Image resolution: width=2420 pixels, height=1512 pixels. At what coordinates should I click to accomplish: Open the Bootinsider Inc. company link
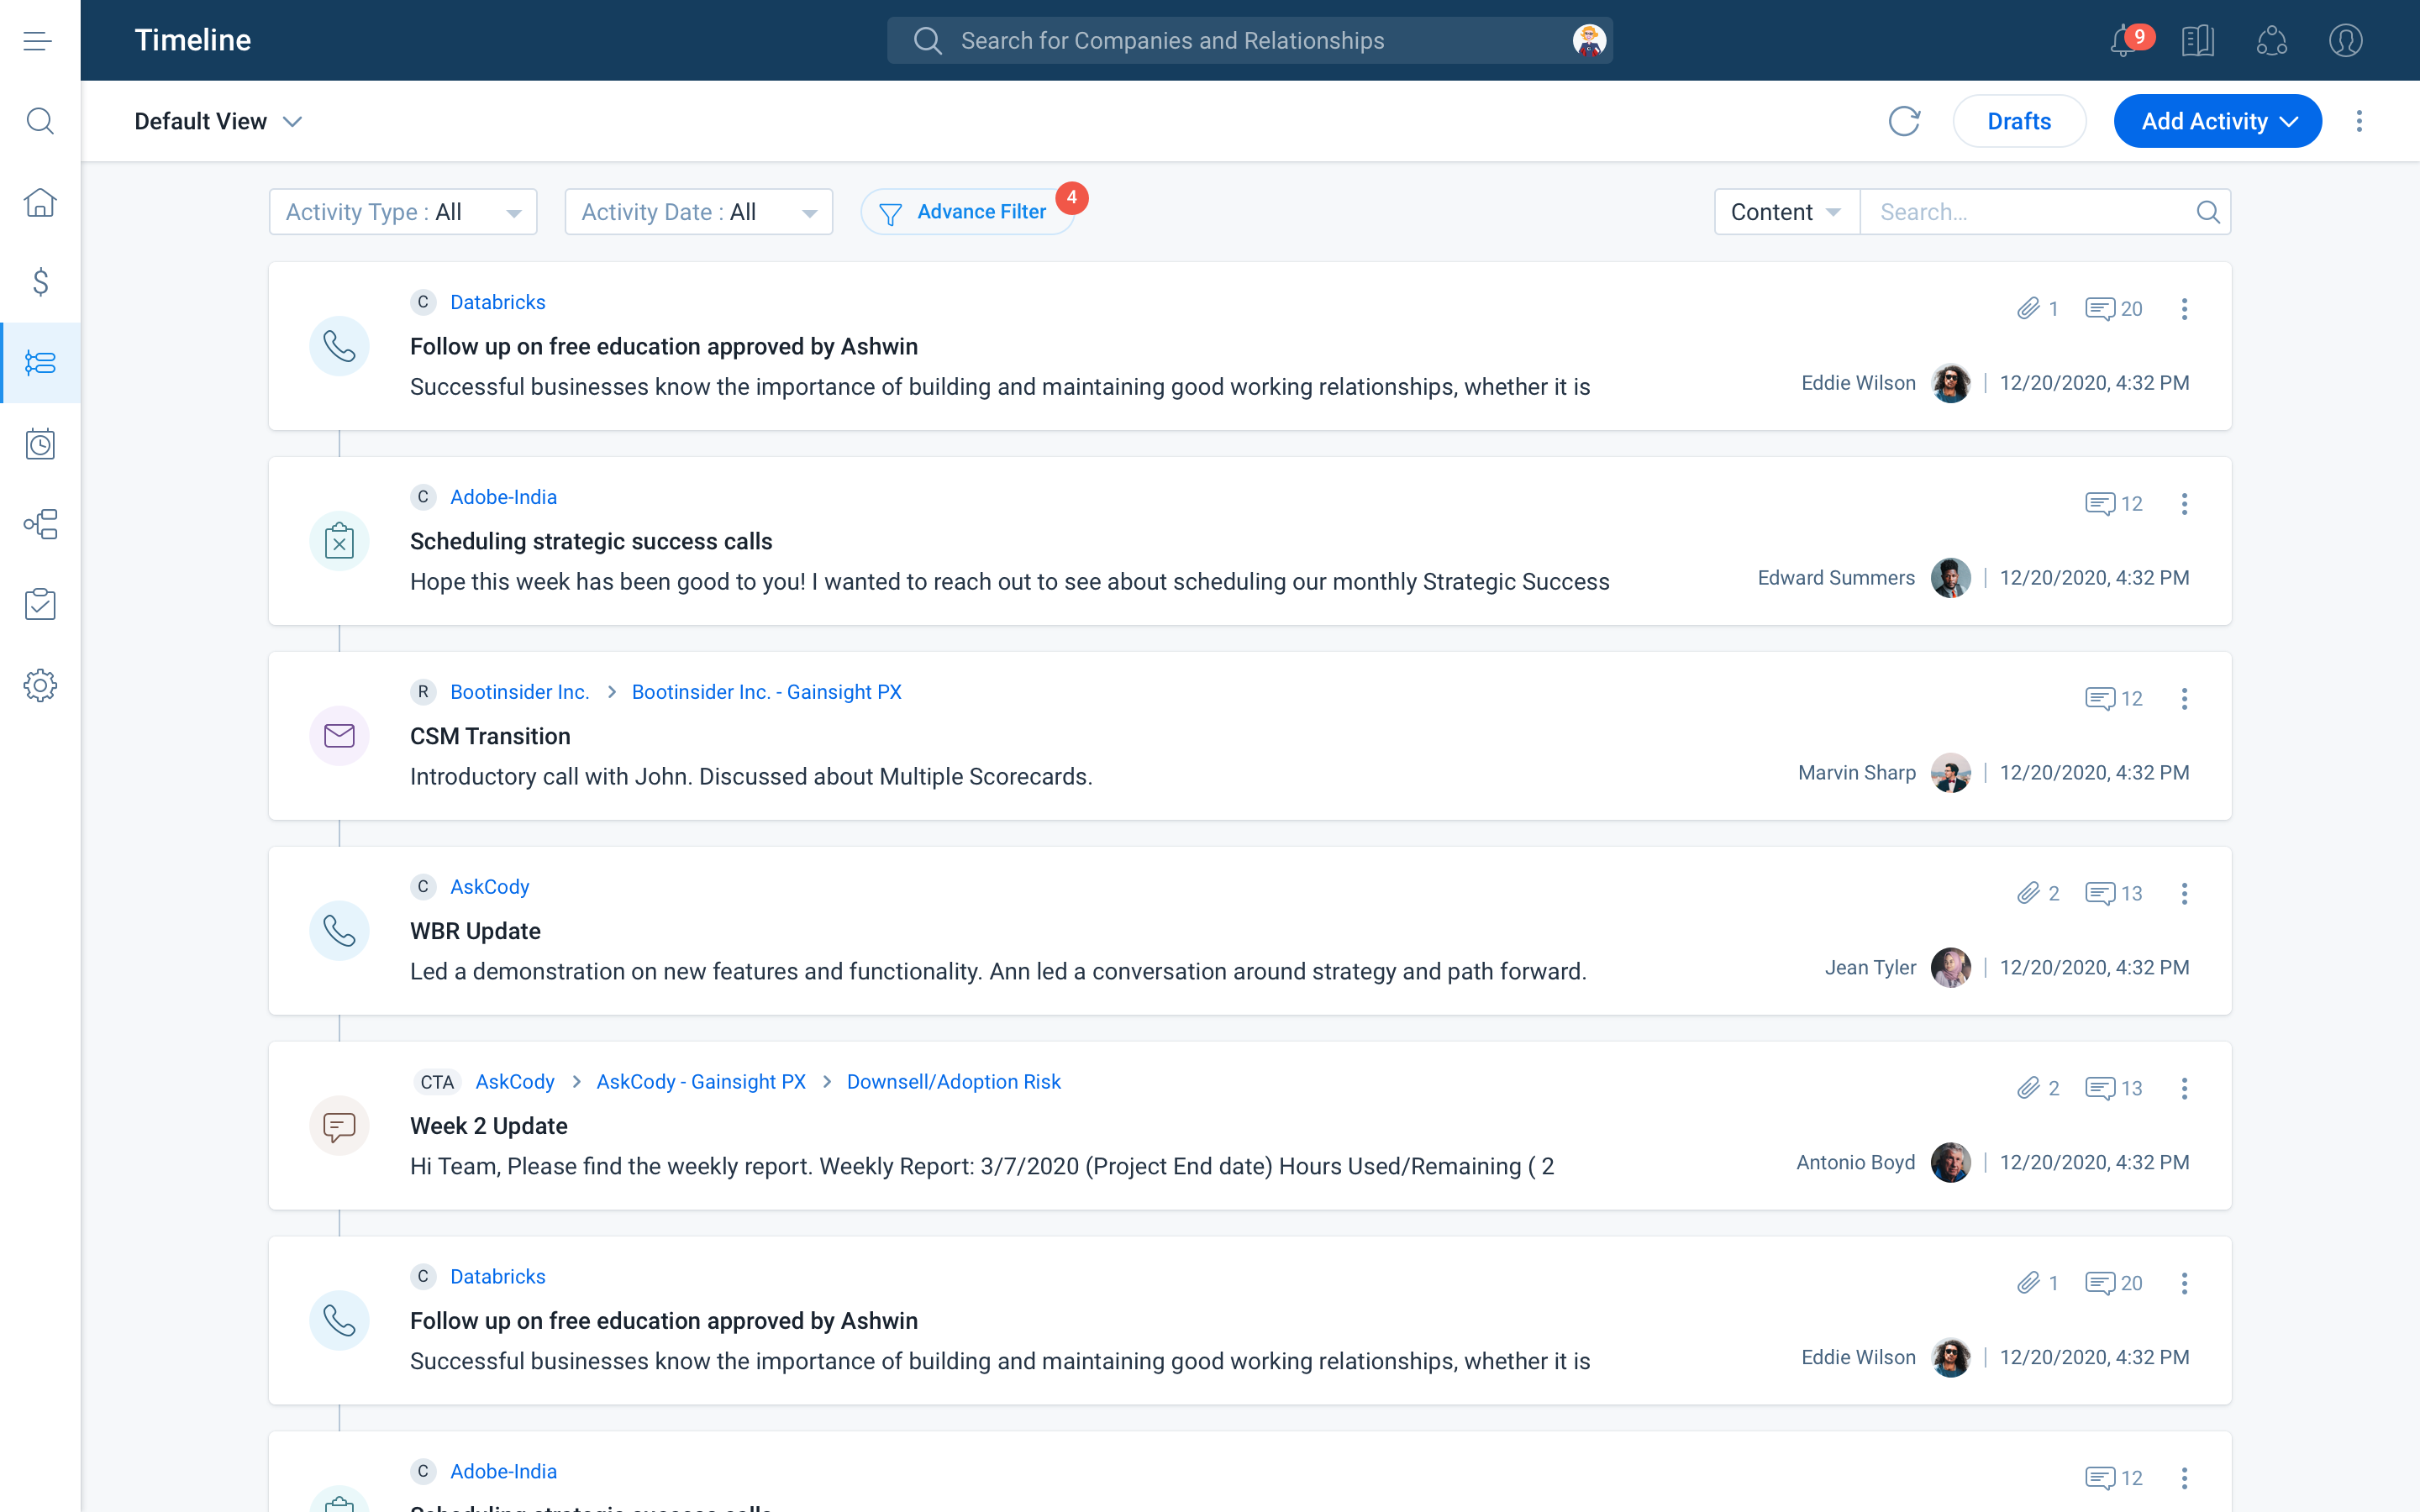click(x=519, y=692)
